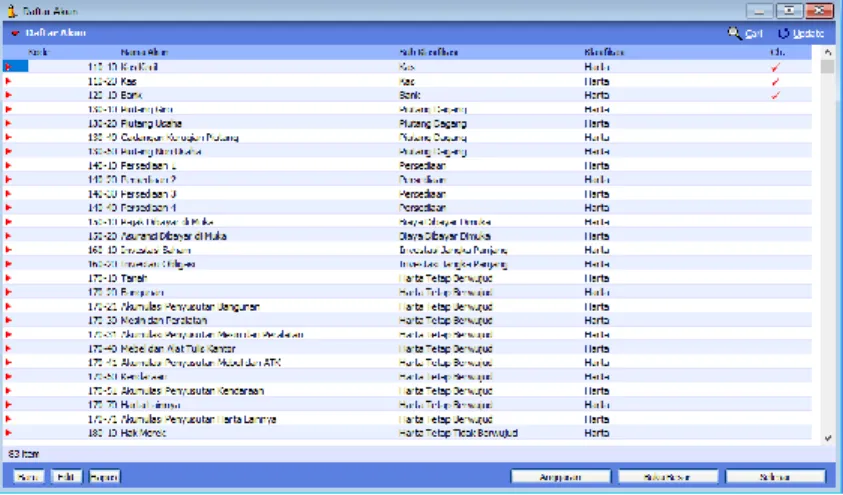The image size is (843, 495).
Task: Click red arrow of Cadangan Kerugian Piutang row
Action: 8,137
